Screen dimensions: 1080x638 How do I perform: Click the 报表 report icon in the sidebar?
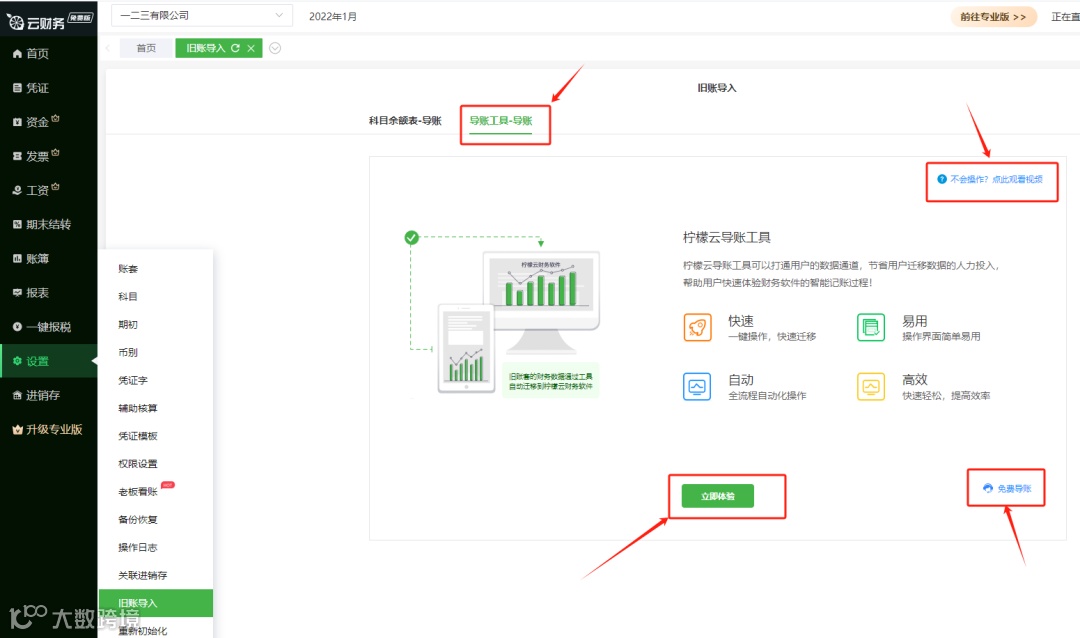[17, 293]
